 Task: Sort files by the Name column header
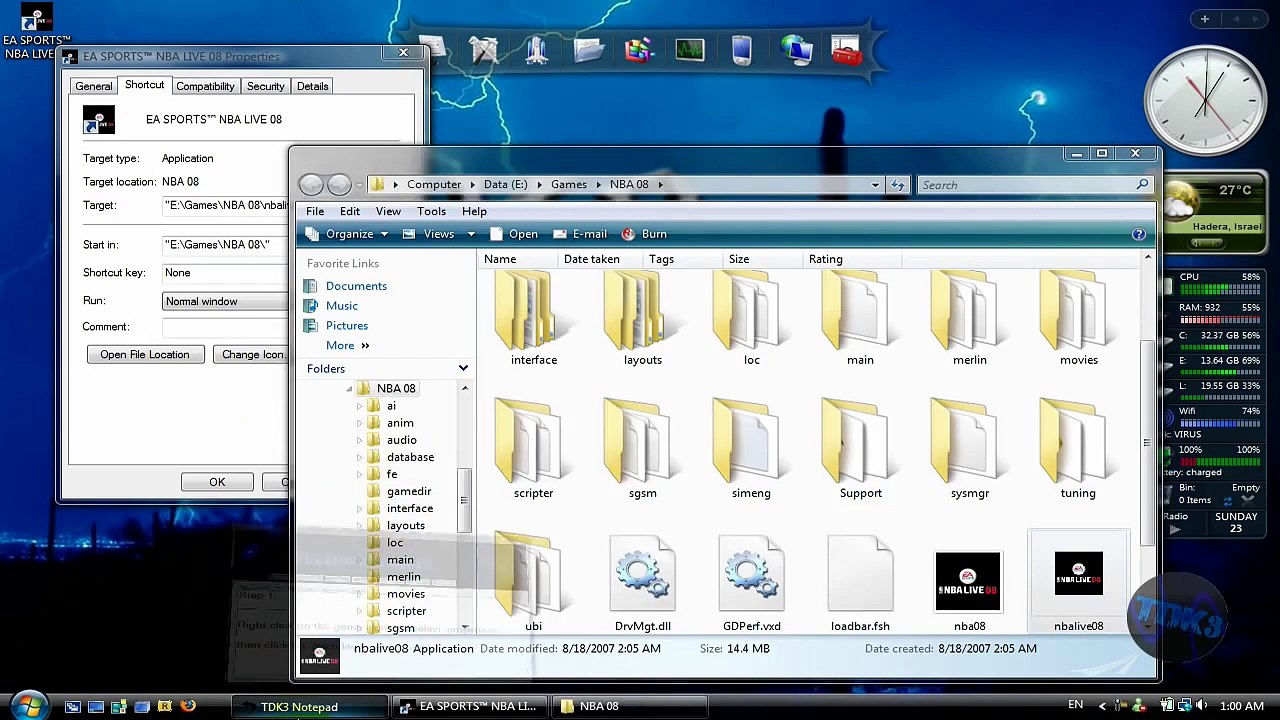pos(517,259)
